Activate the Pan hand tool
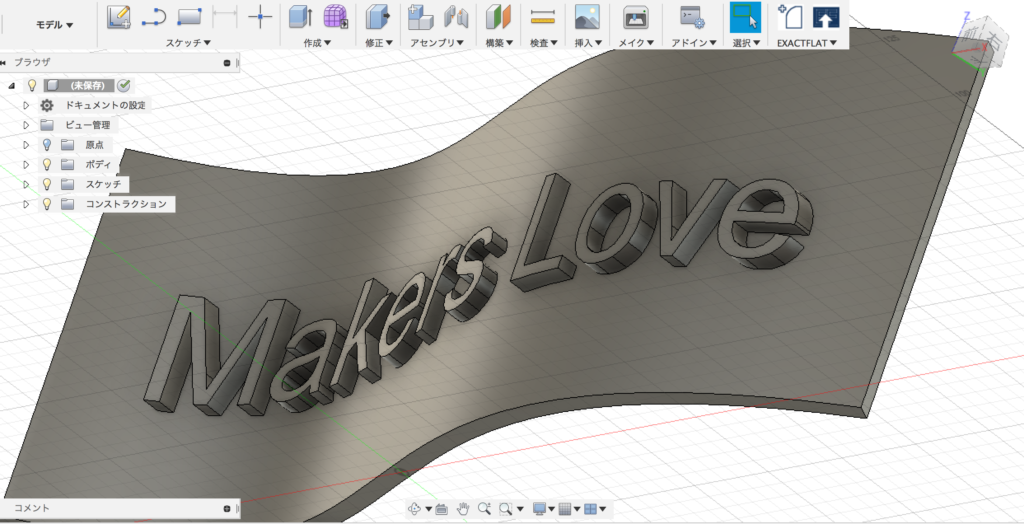The height and width of the screenshot is (524, 1024). pyautogui.click(x=463, y=509)
